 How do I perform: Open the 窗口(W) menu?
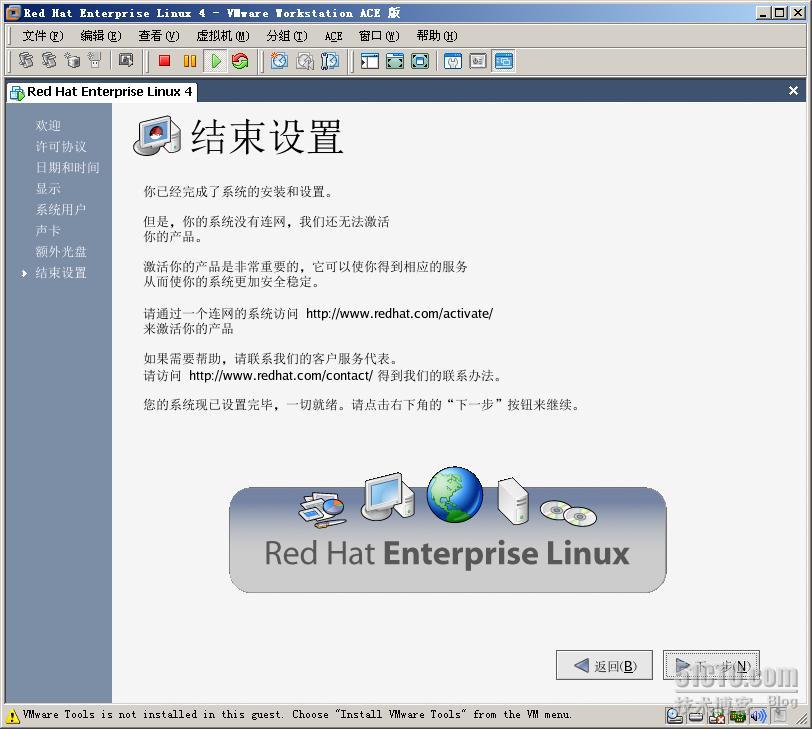pos(379,36)
